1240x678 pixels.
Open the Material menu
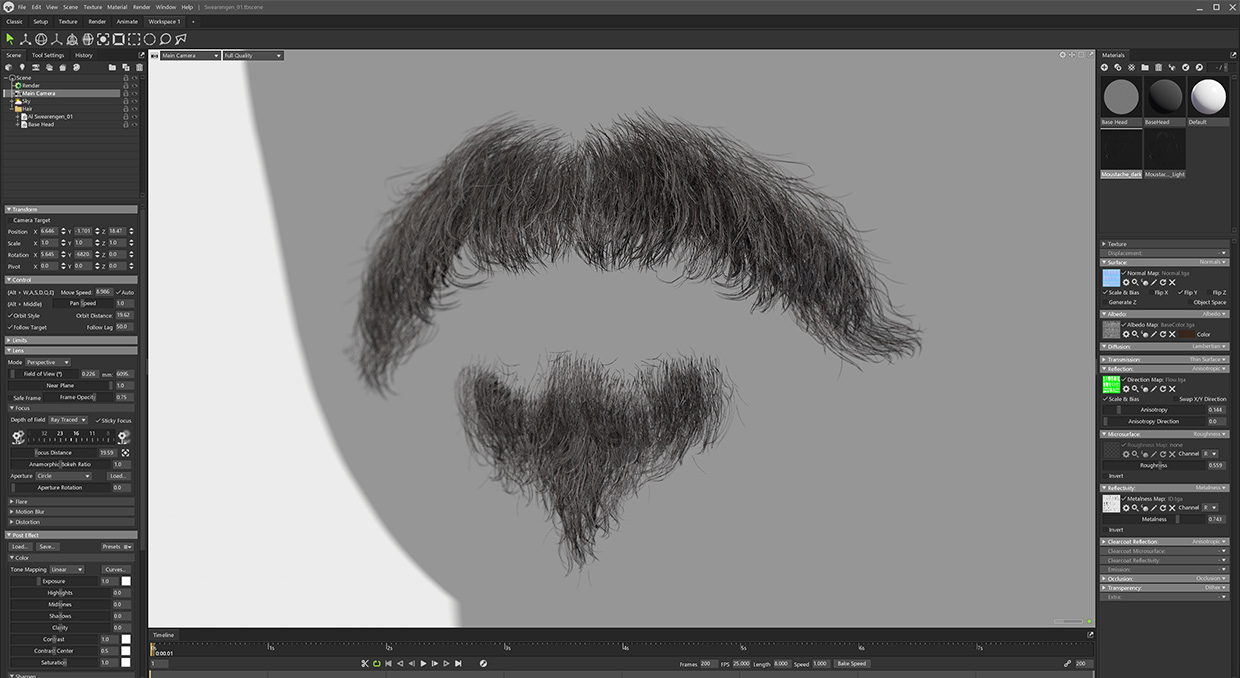point(117,7)
